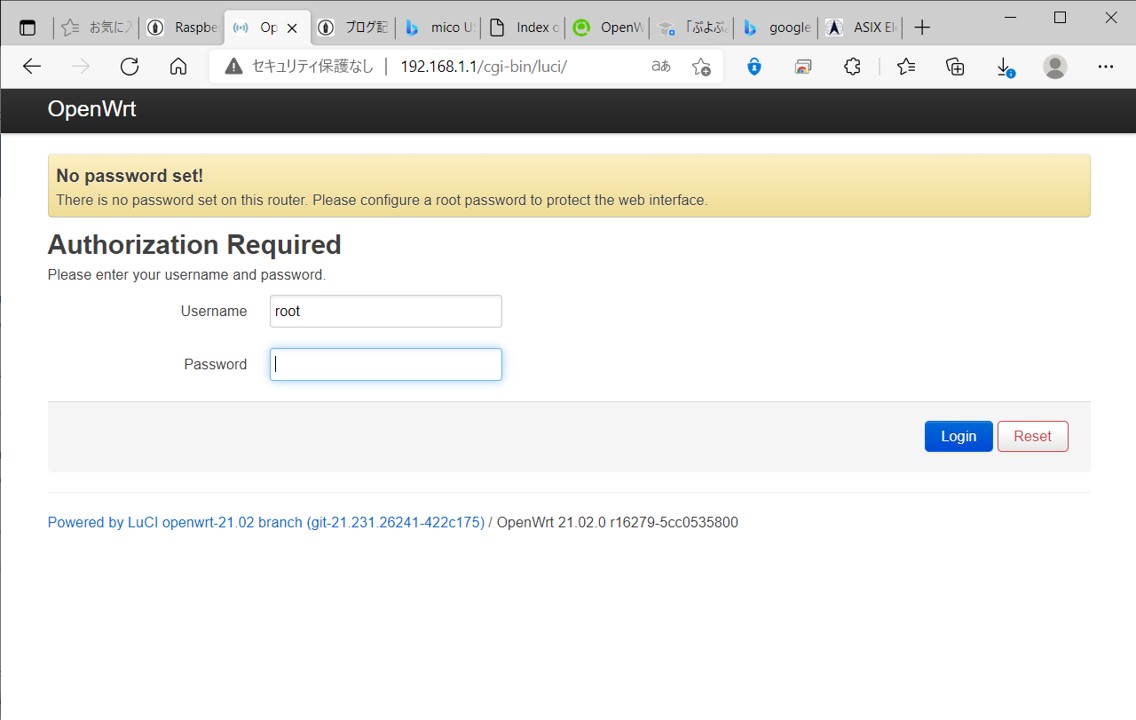Reload the page with Refresh icon
The image size is (1136, 720).
coord(130,67)
